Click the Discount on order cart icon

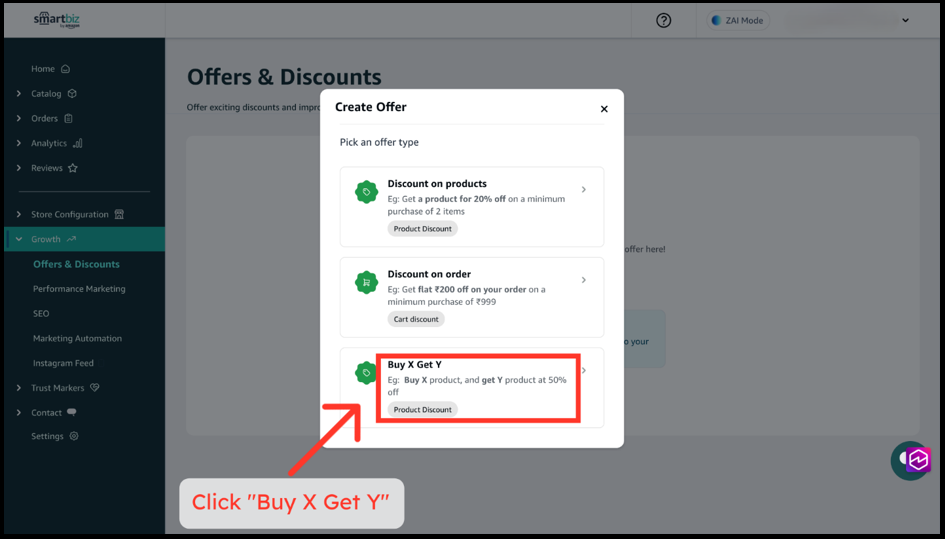tap(366, 282)
